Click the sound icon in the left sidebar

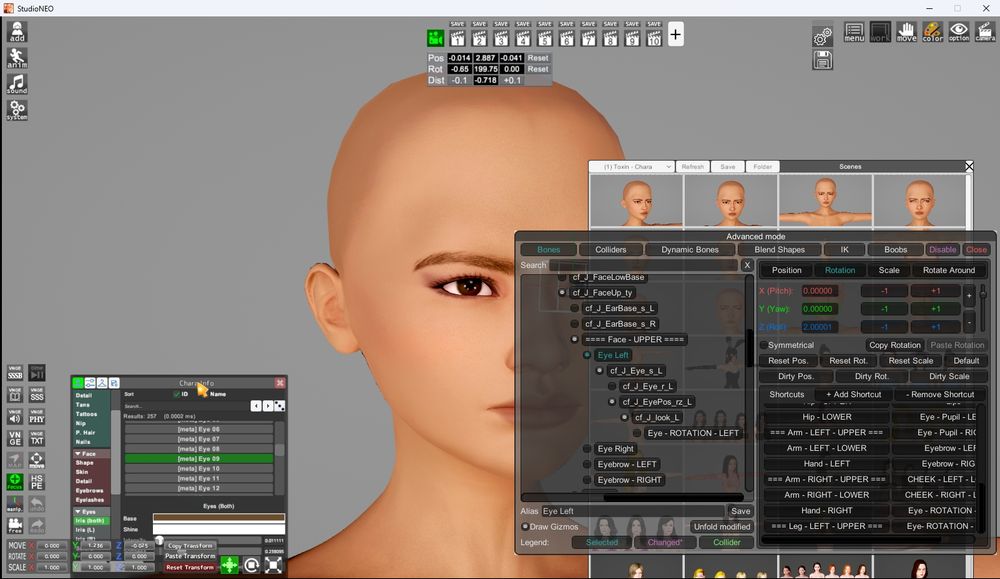[16, 85]
